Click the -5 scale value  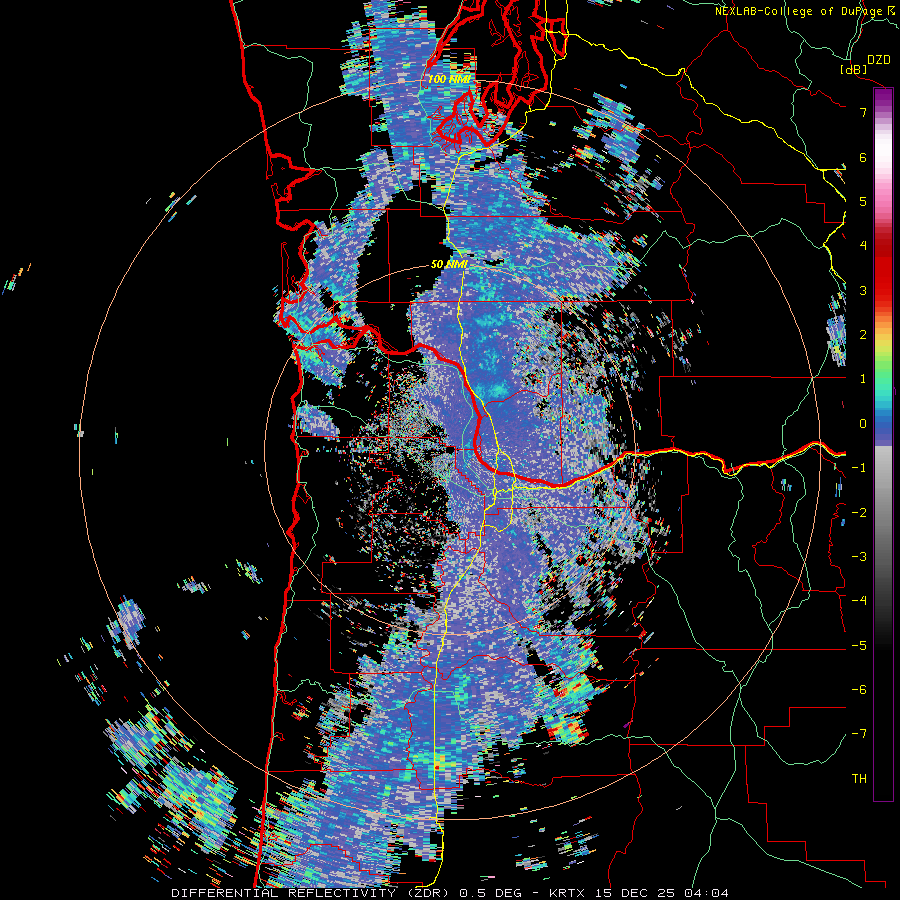(859, 646)
